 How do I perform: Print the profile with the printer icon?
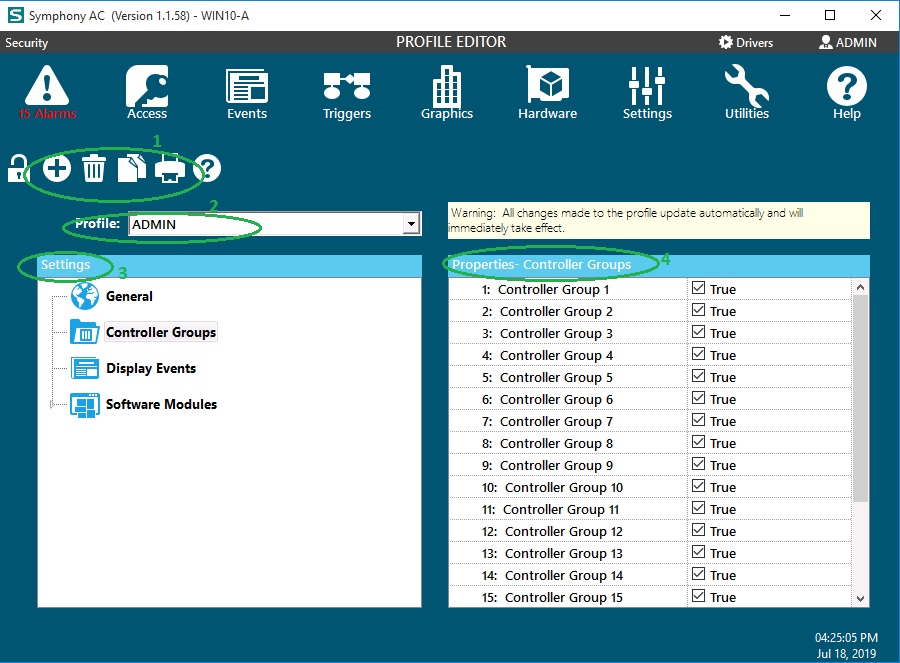click(170, 168)
